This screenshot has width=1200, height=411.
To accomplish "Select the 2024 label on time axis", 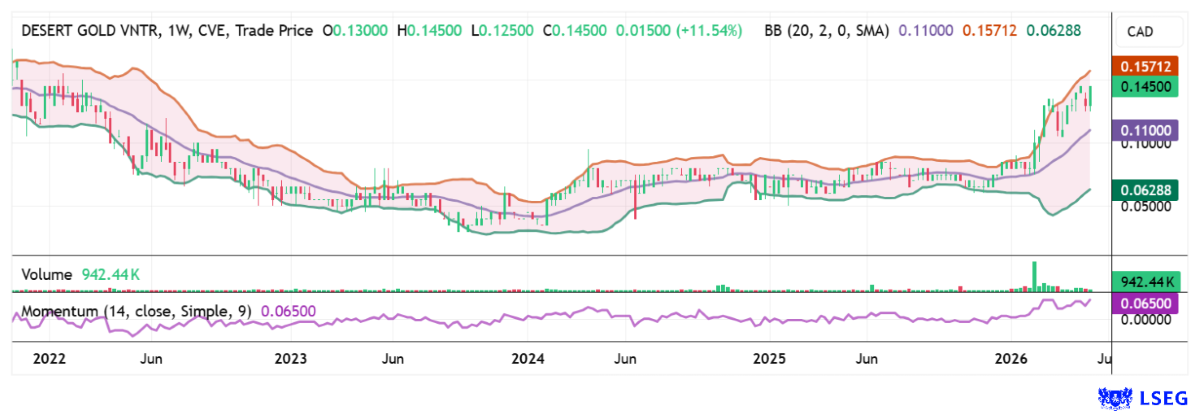I will coord(527,357).
